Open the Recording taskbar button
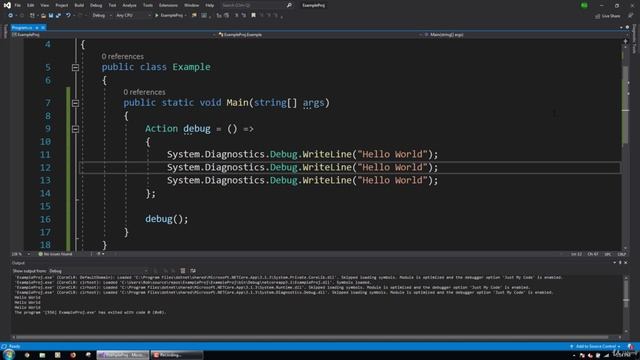The width and height of the screenshot is (640, 360). point(176,355)
